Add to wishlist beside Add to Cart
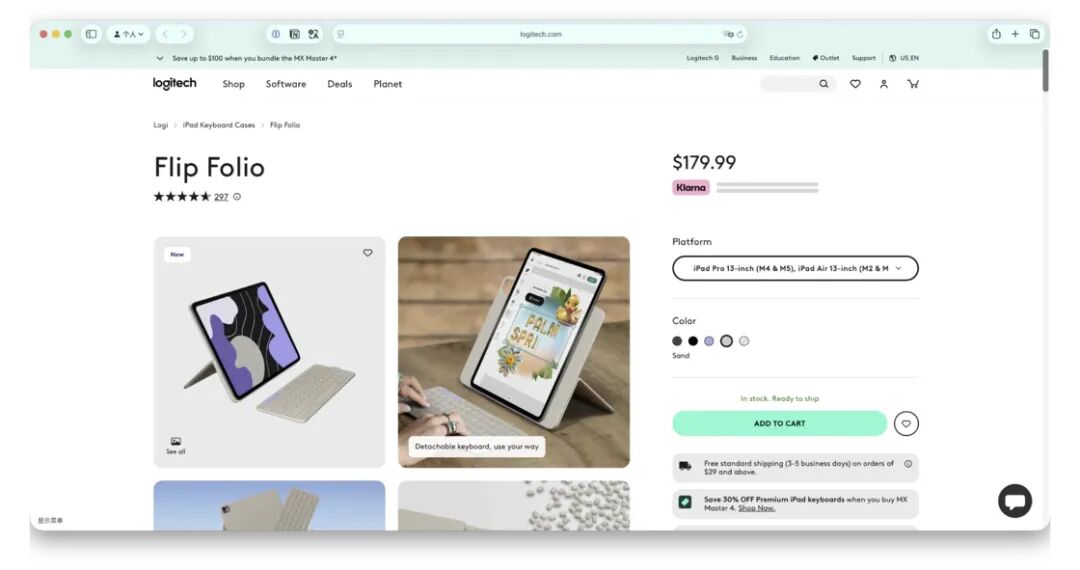 [x=906, y=423]
